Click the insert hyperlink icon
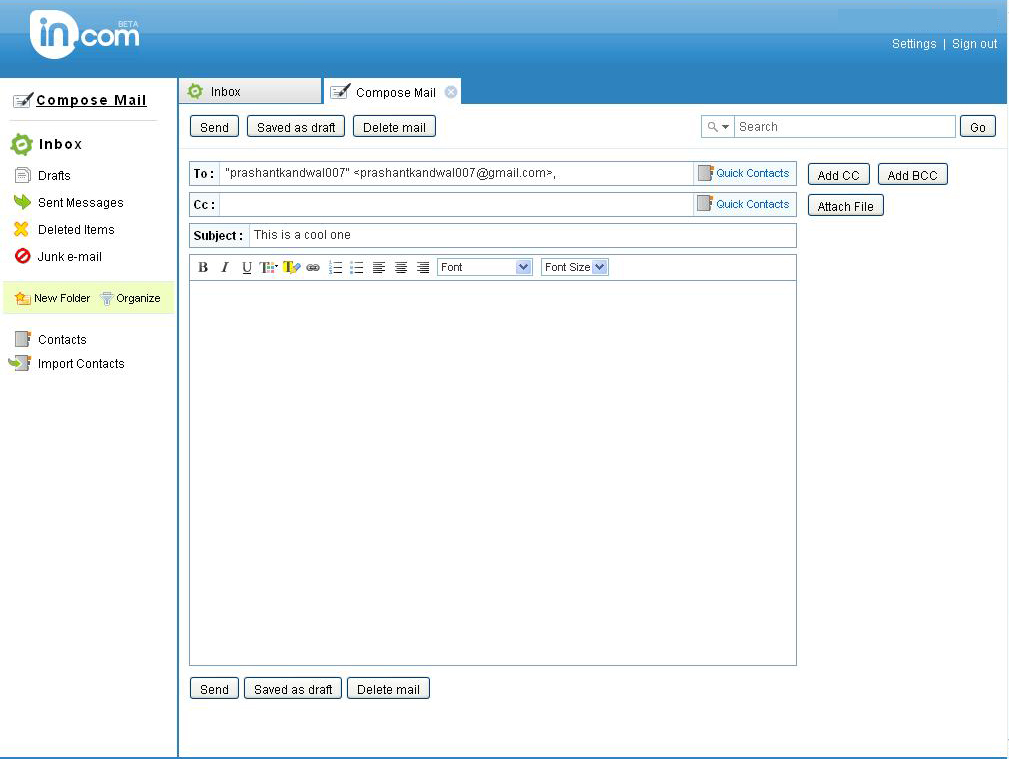 click(313, 268)
